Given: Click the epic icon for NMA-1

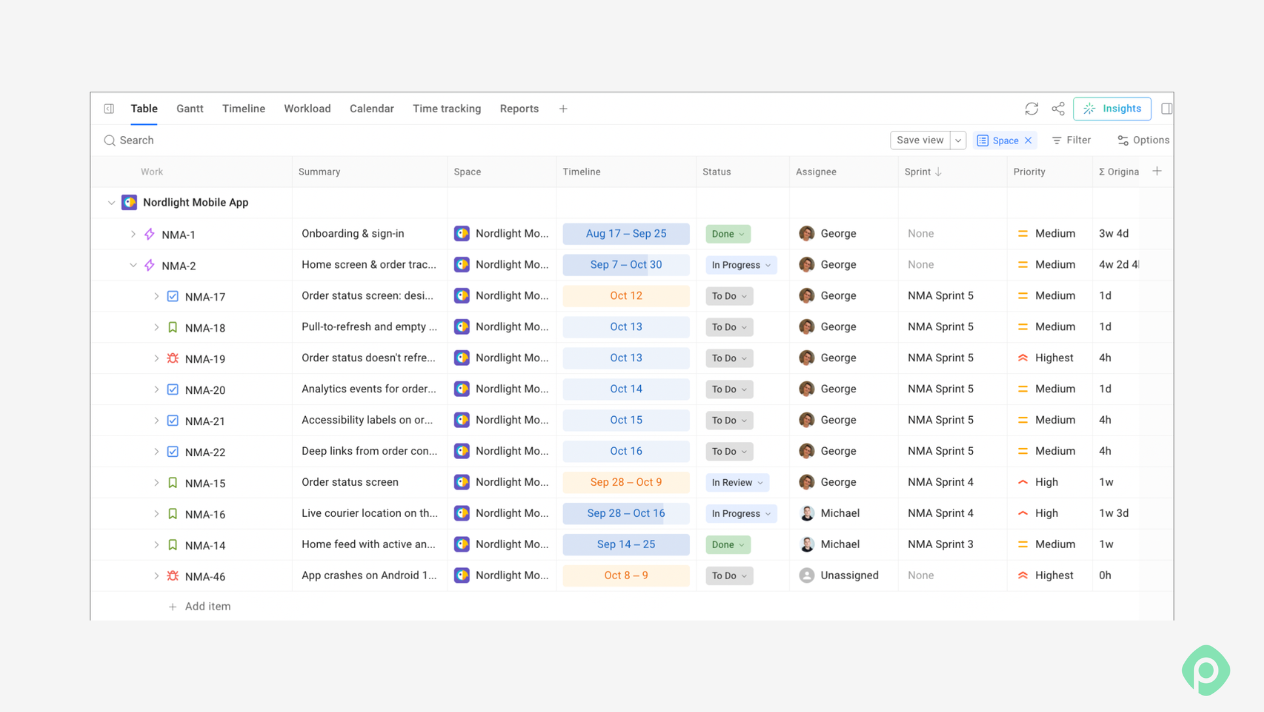Looking at the screenshot, I should [x=150, y=234].
